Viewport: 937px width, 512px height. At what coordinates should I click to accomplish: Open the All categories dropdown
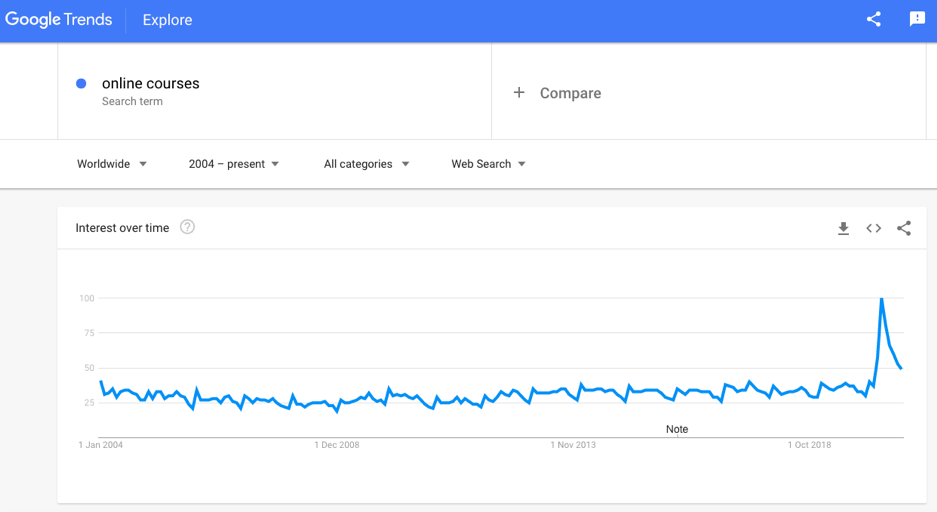366,164
